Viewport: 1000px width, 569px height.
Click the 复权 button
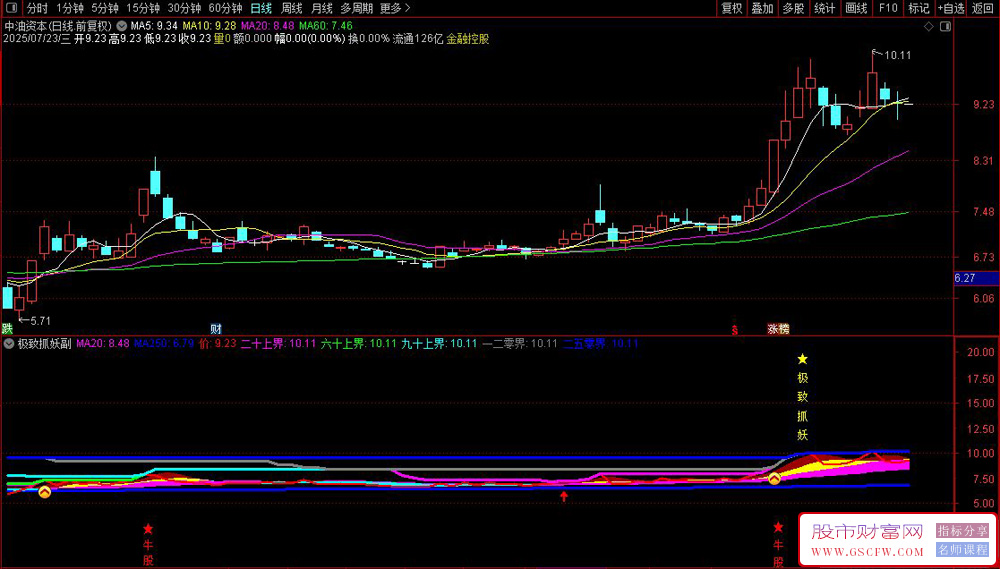pos(732,9)
